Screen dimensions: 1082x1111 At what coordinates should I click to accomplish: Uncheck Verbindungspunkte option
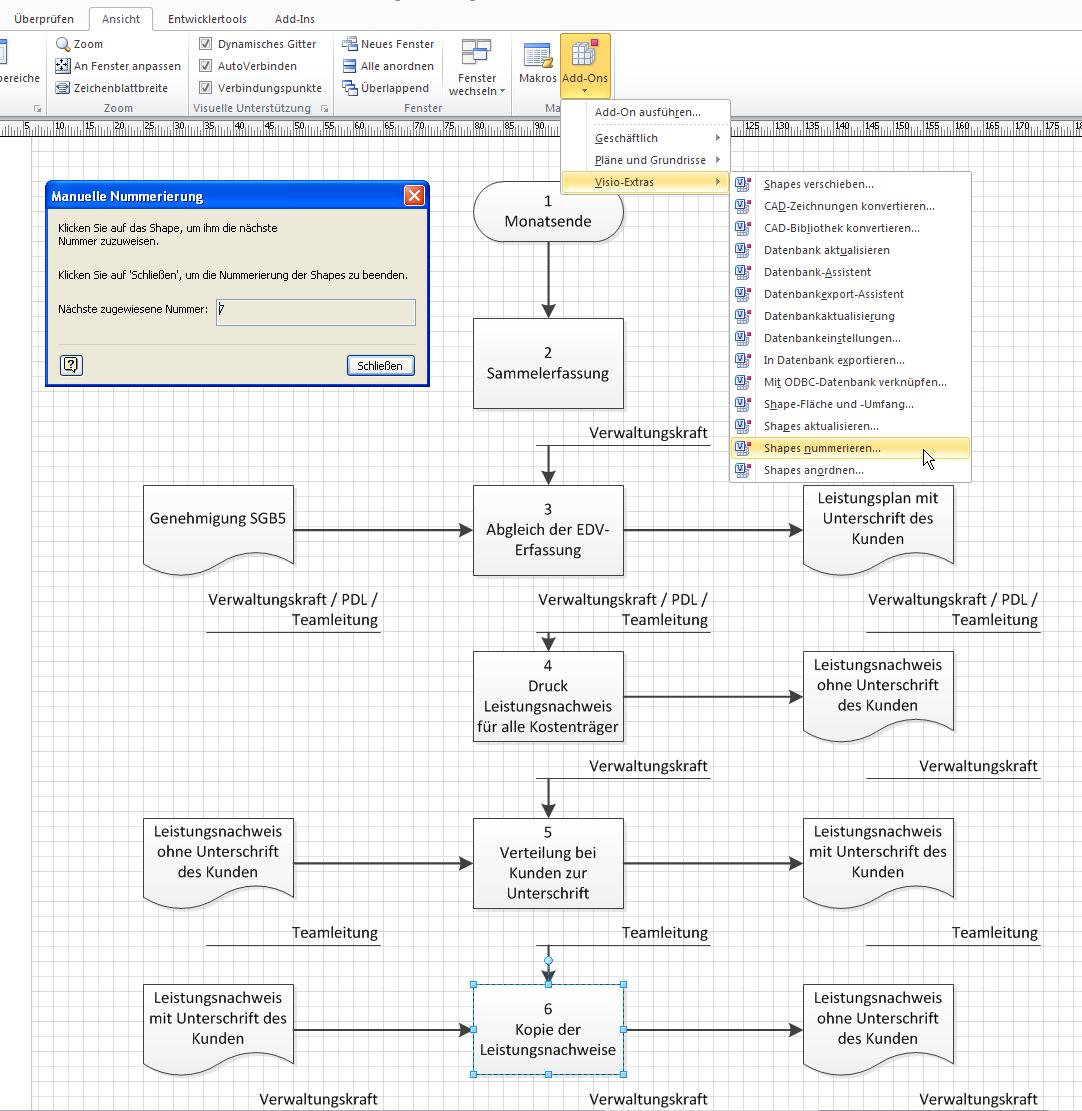[x=205, y=88]
